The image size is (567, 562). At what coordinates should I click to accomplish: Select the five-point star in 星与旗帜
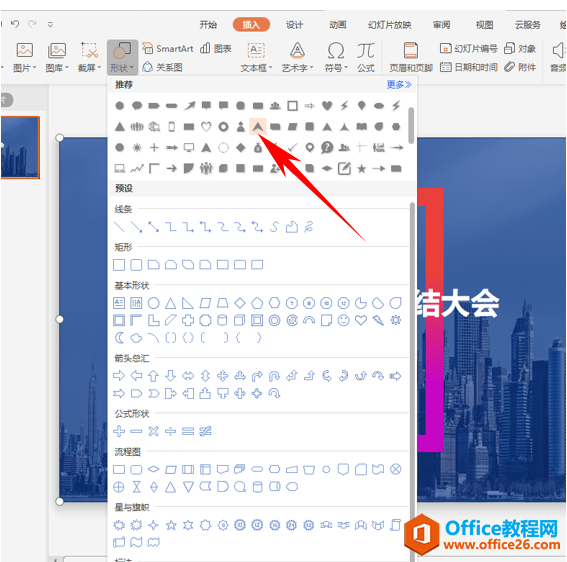click(171, 525)
